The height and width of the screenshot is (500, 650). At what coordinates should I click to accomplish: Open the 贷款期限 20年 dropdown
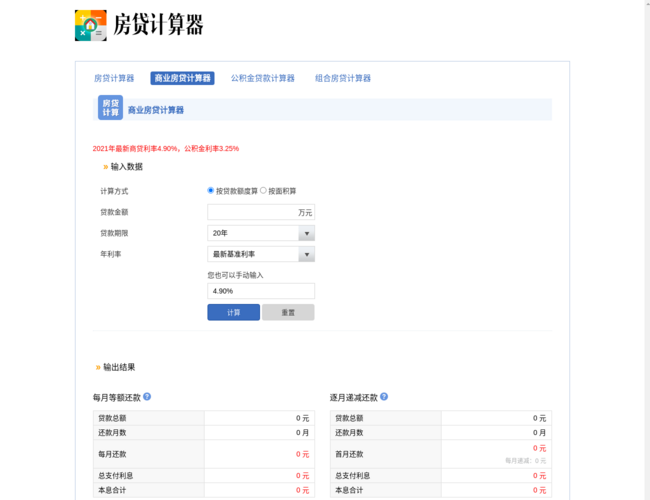[261, 233]
